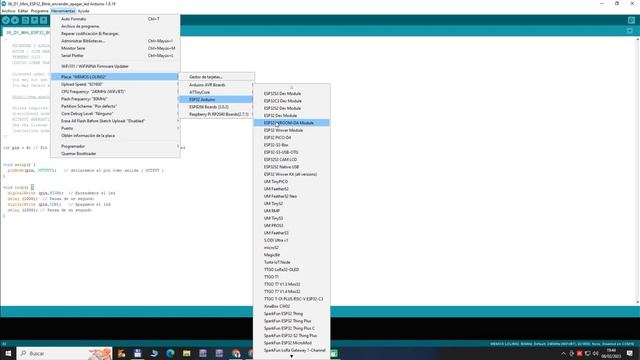Open WiFi101 / WiFiNINA Firmware Updater

115,66
